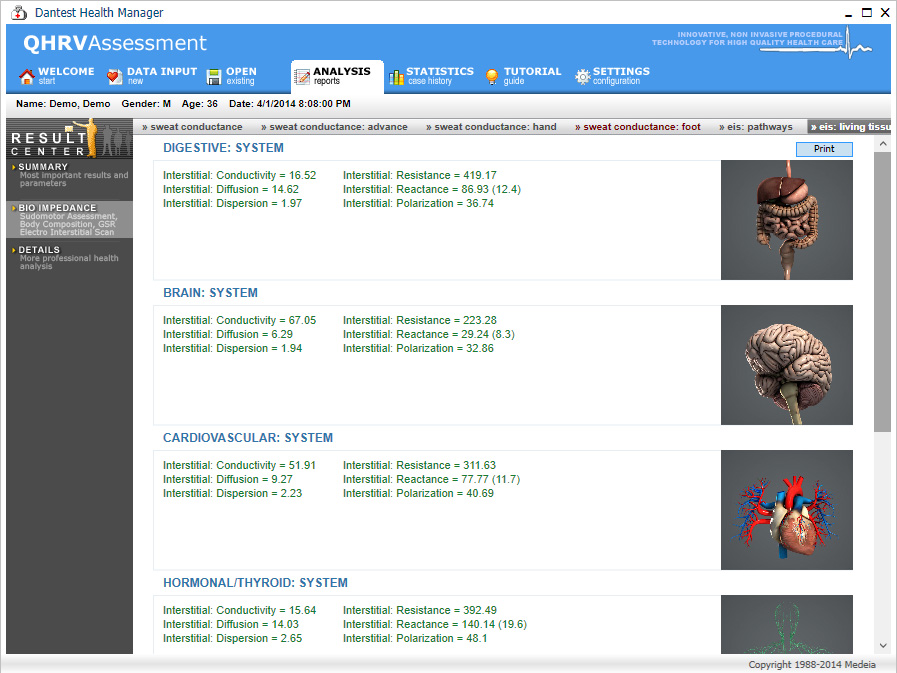Screen dimensions: 897x673
Task: Go to STATISTICS case history tab
Action: pyautogui.click(x=431, y=76)
